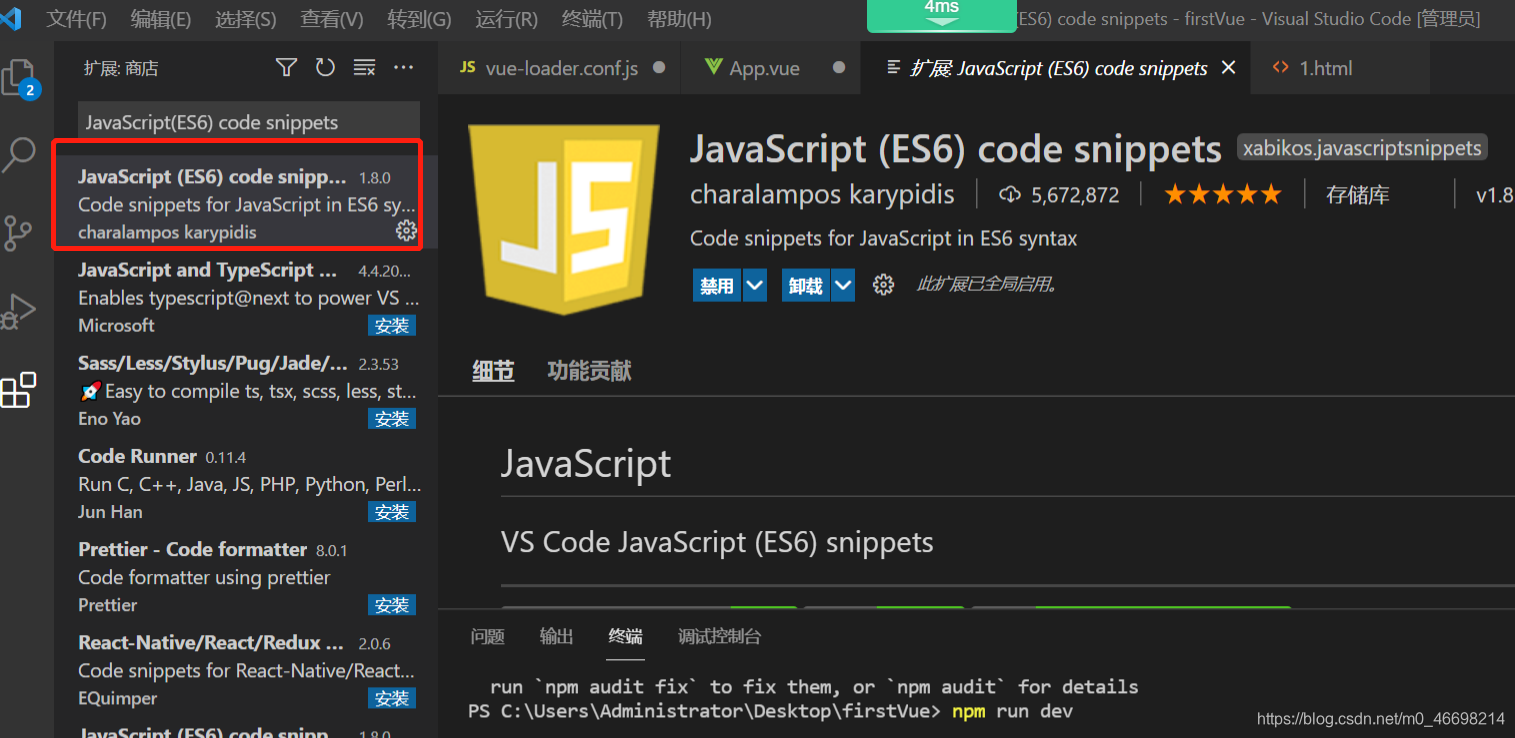Open the 编辑(E) menu
Image resolution: width=1515 pixels, height=738 pixels.
pos(161,19)
